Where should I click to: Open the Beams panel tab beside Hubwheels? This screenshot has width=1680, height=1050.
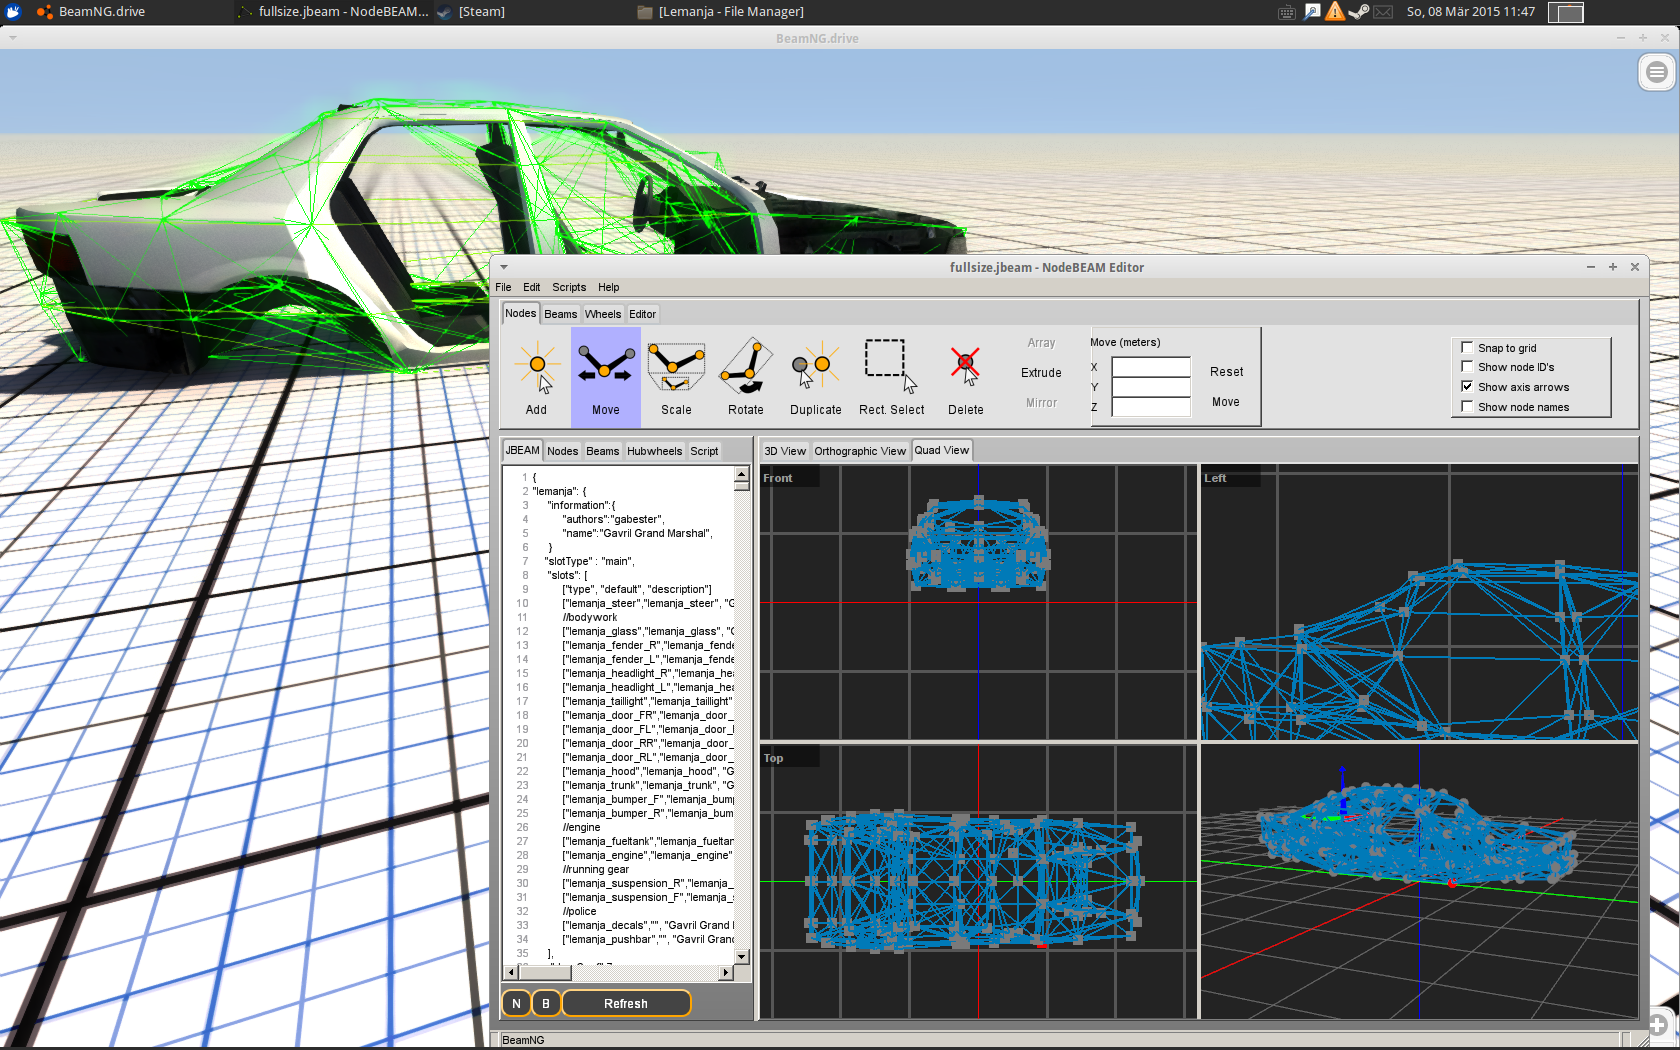tap(602, 451)
